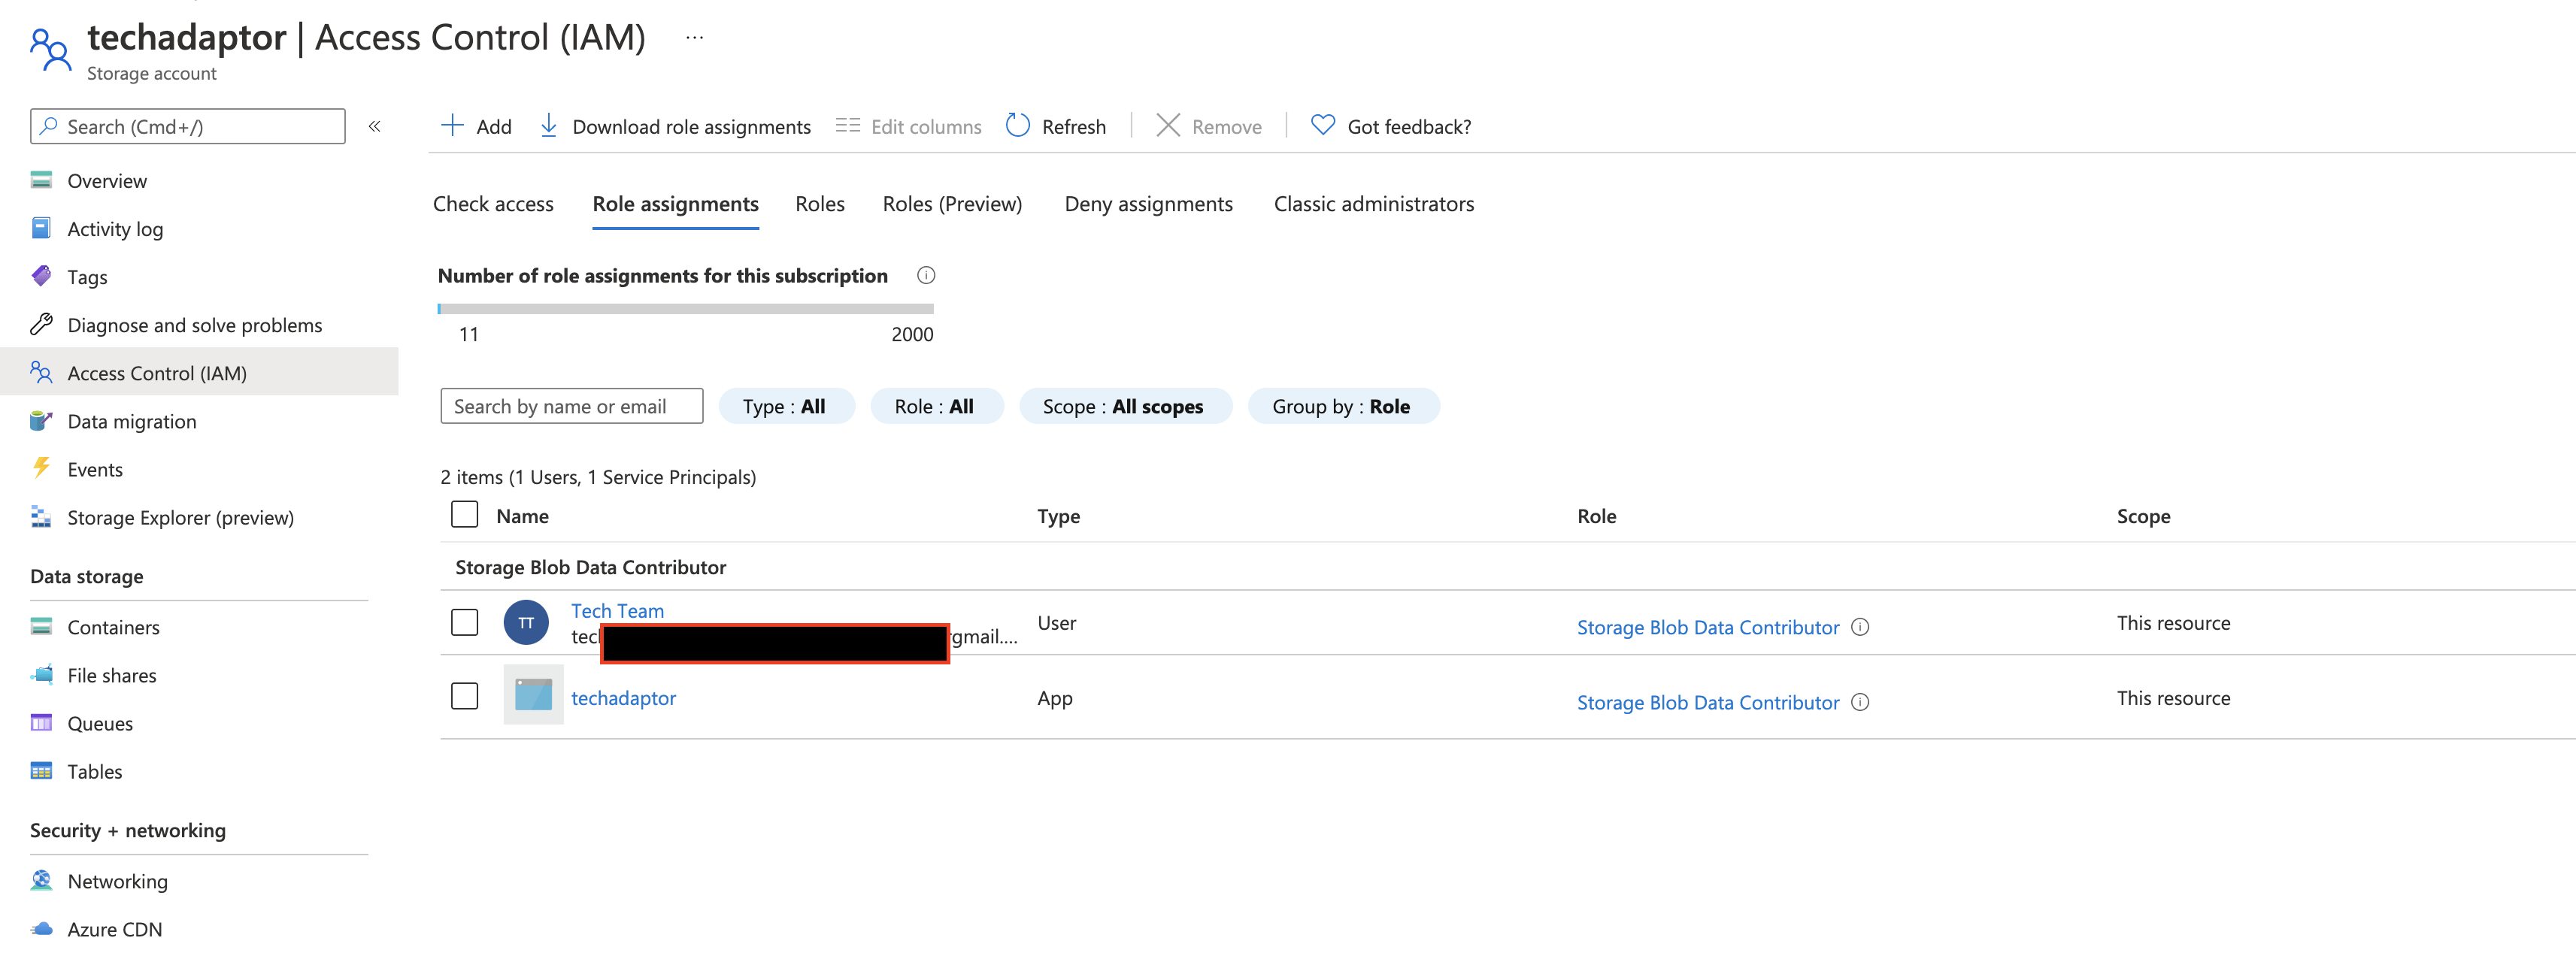Focus the sidebar Search (Cmd+/) field
Screen dimensions: 2576x953
(188, 126)
